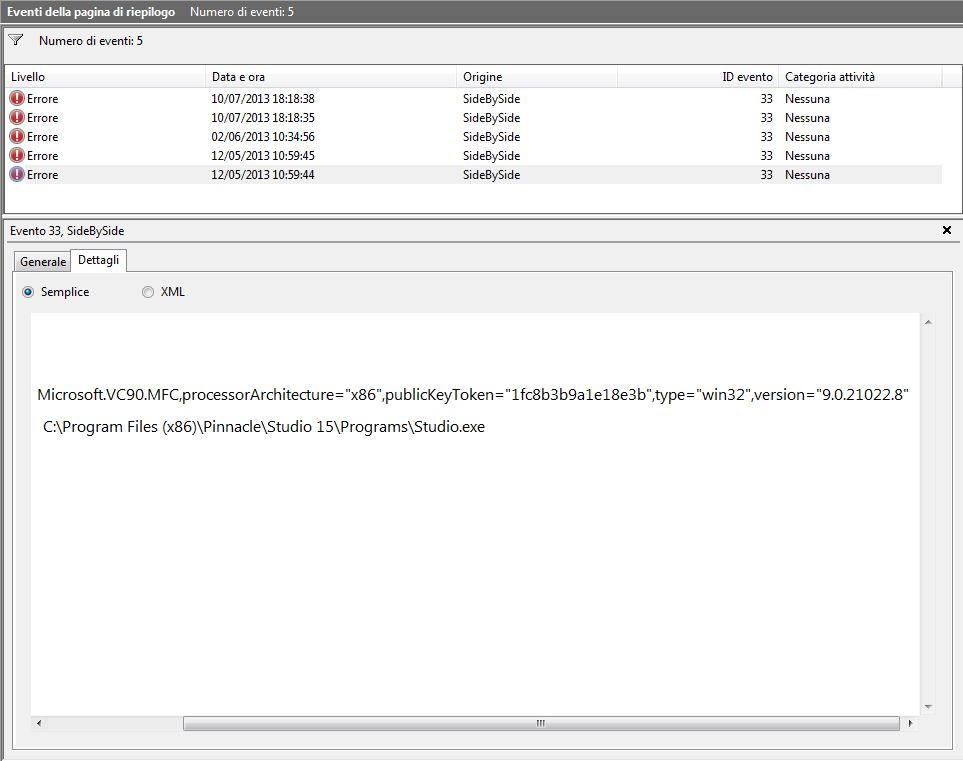Switch to the Generale tab
Viewport: 963px width, 761px height.
(42, 262)
